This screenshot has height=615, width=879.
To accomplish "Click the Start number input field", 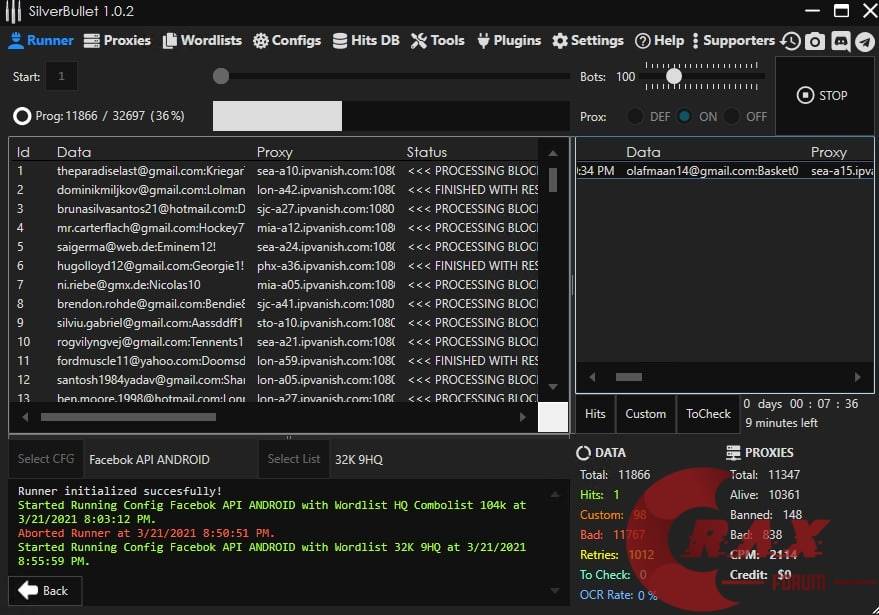I will 61,76.
